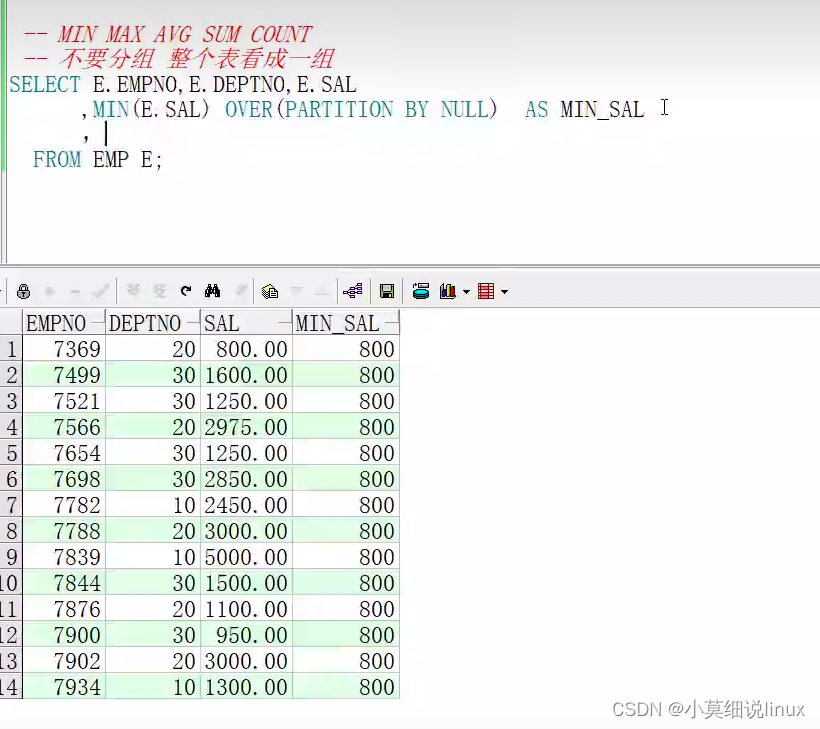Click the EMPNO cell 7839
Screen dimensions: 820x729
[64, 557]
